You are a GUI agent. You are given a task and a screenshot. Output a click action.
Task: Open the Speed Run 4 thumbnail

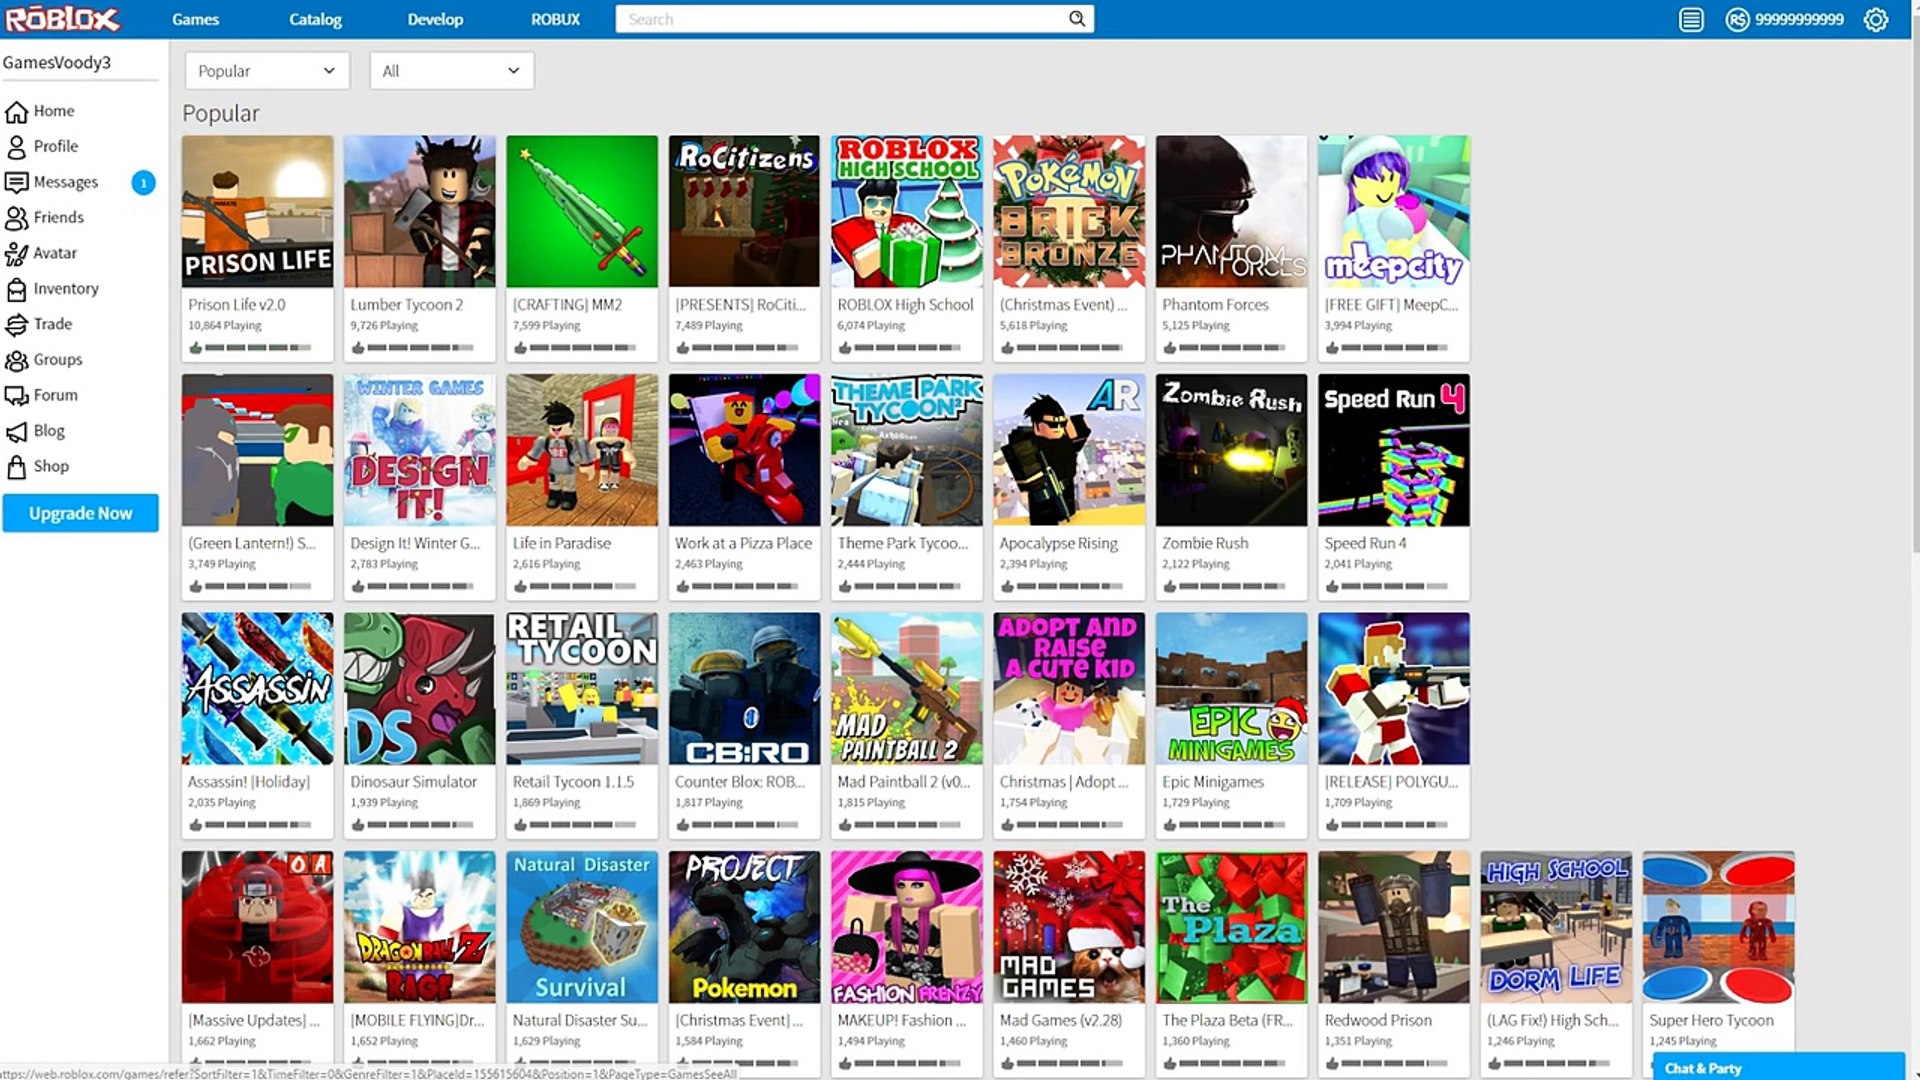[x=1393, y=450]
